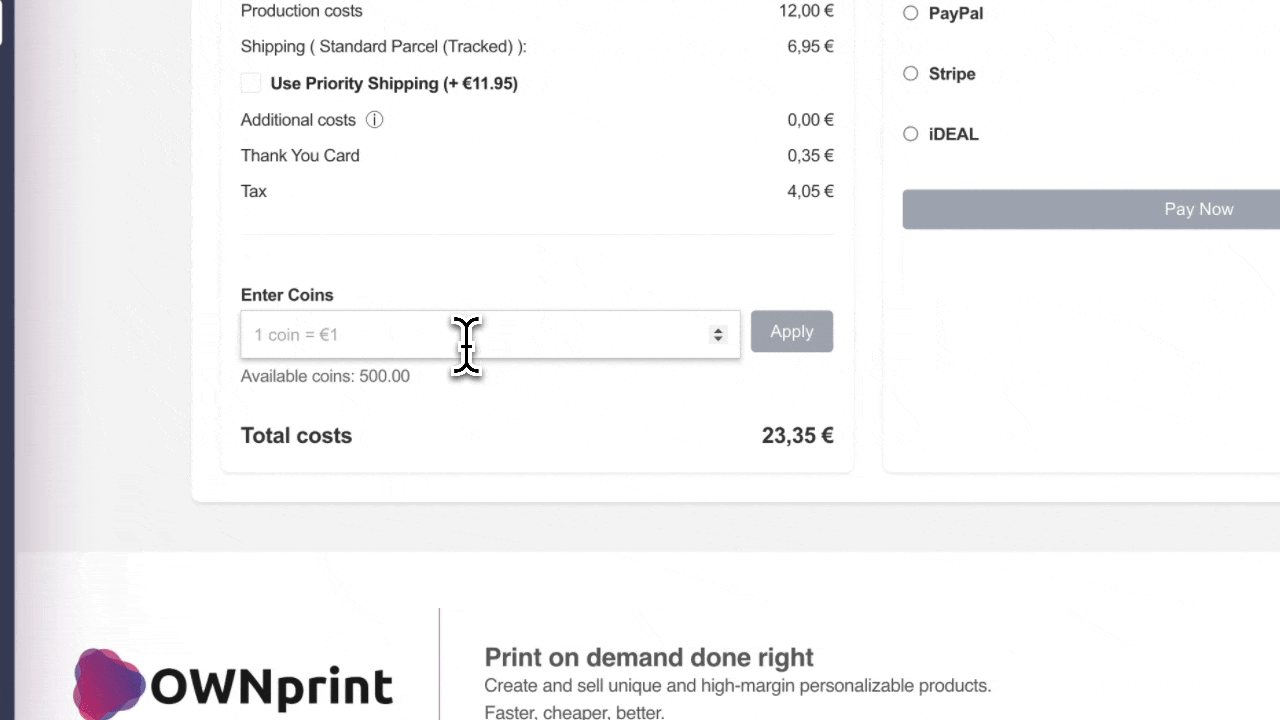Click the Shipping Standard Parcel line
The image size is (1280, 720).
pos(384,46)
